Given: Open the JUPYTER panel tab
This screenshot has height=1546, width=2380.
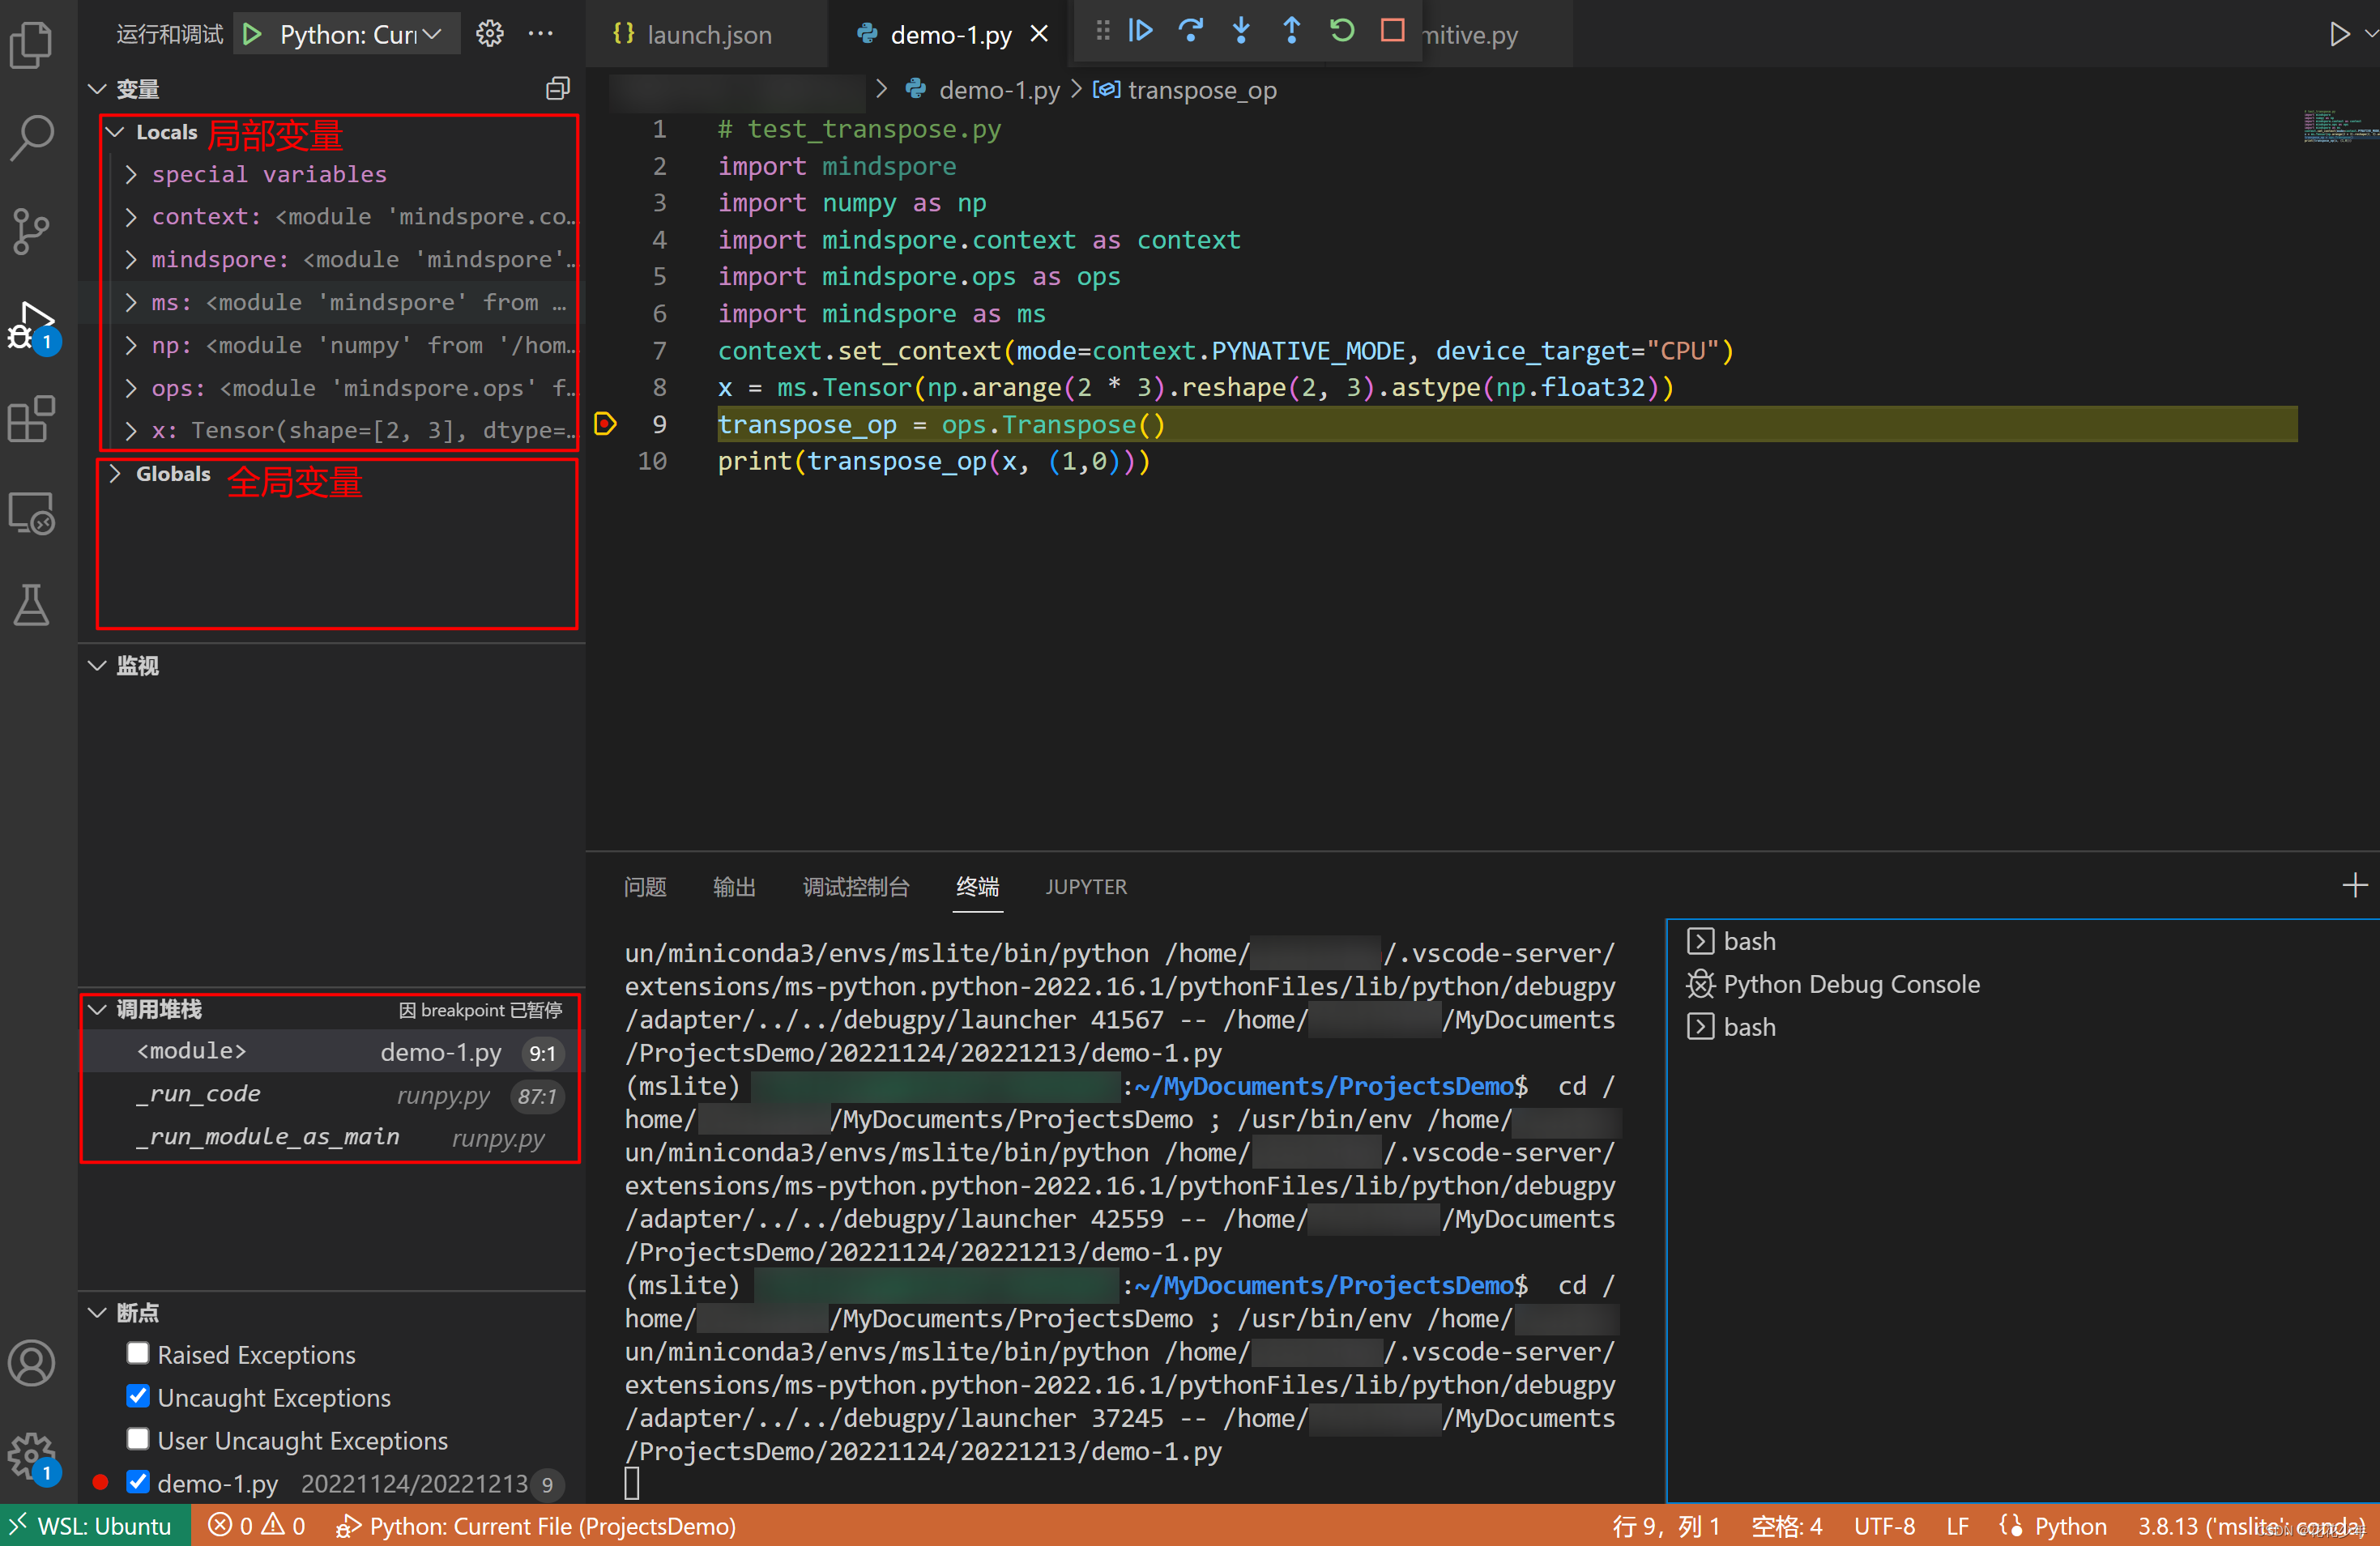Looking at the screenshot, I should (x=1086, y=887).
